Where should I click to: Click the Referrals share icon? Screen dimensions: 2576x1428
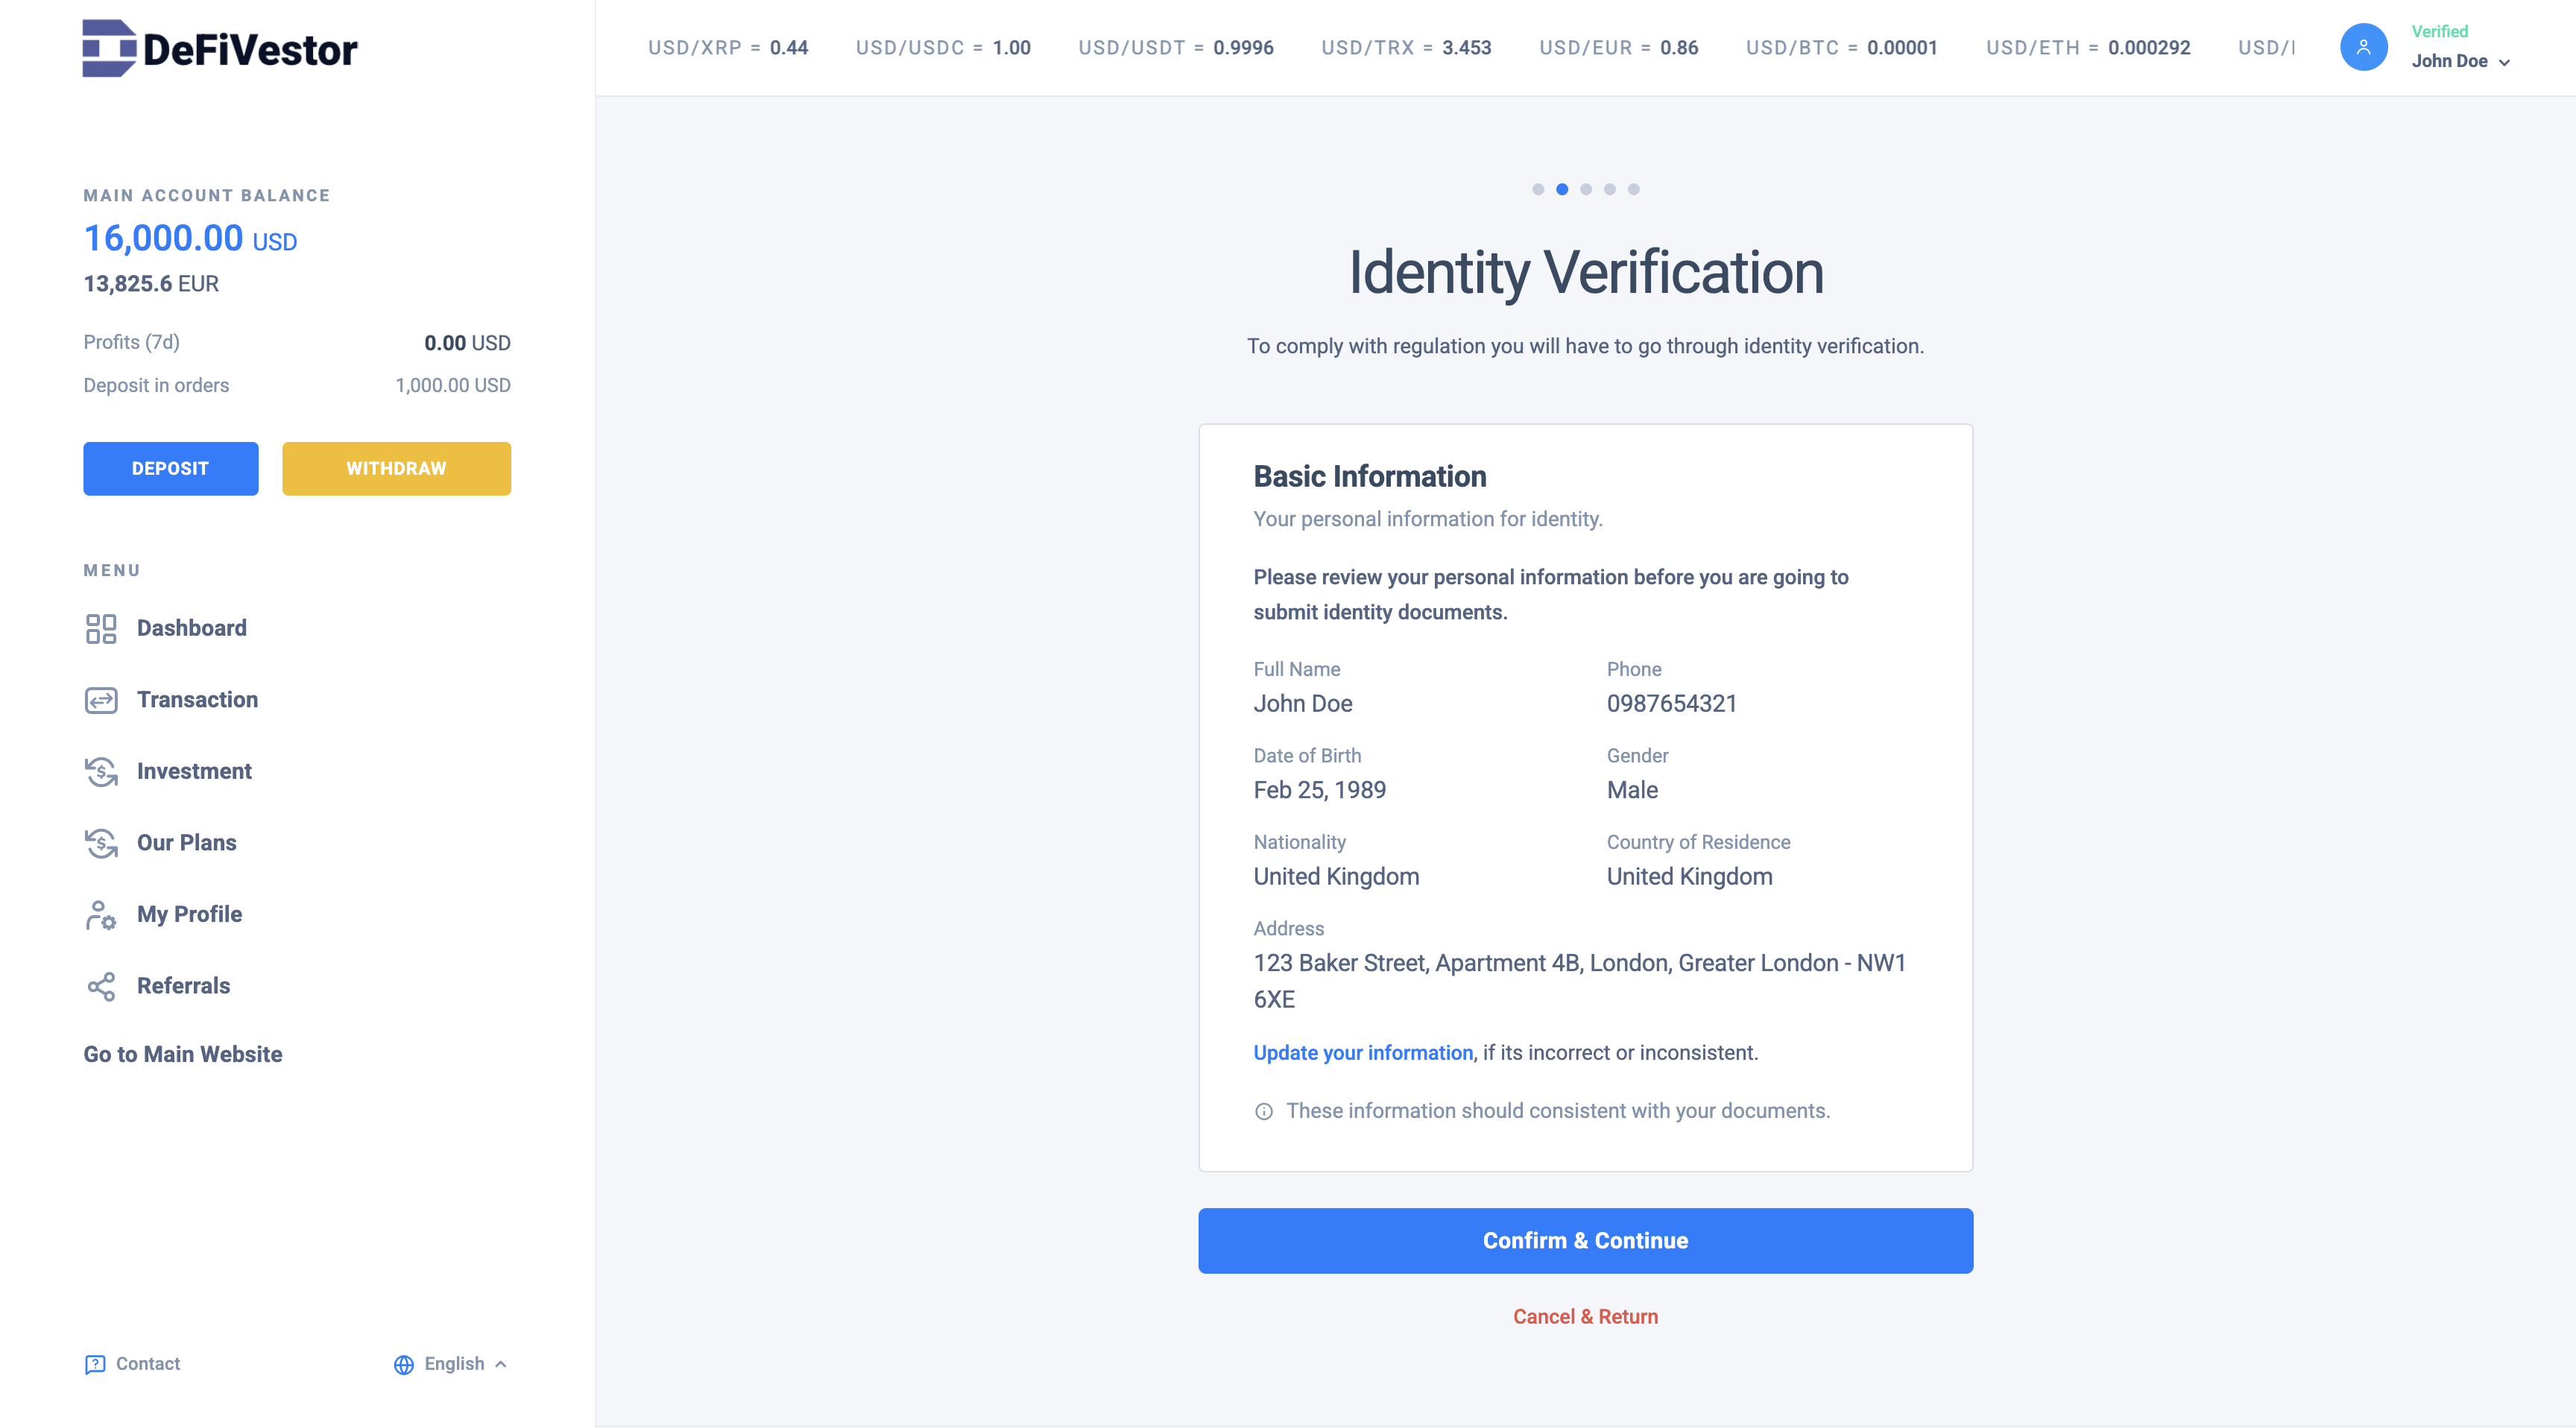pos(101,986)
